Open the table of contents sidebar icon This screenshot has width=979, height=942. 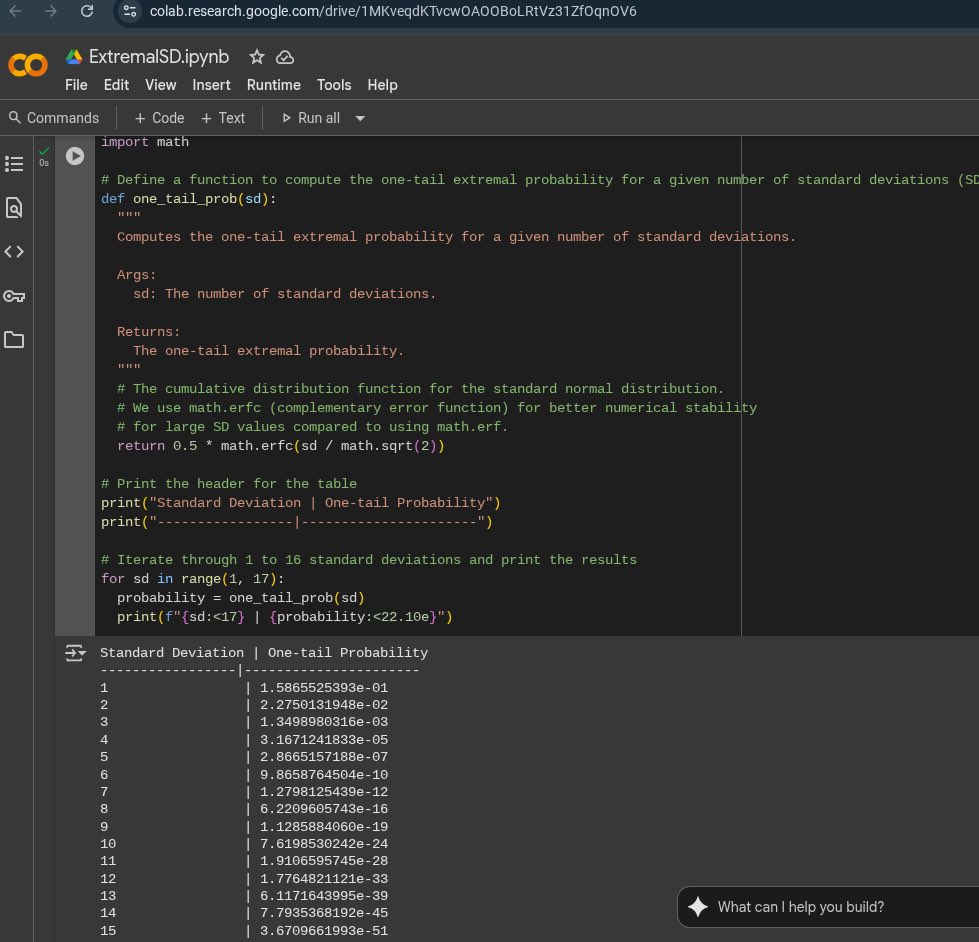[x=14, y=164]
